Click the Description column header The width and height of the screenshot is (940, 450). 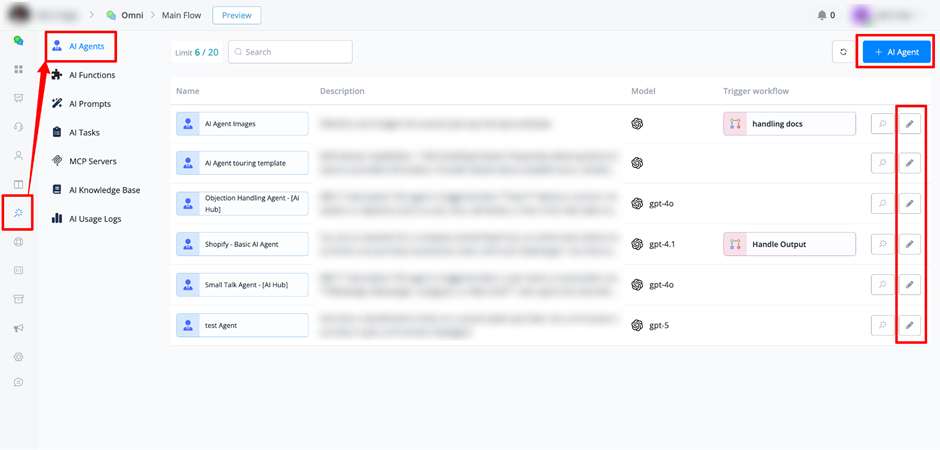pyautogui.click(x=342, y=92)
